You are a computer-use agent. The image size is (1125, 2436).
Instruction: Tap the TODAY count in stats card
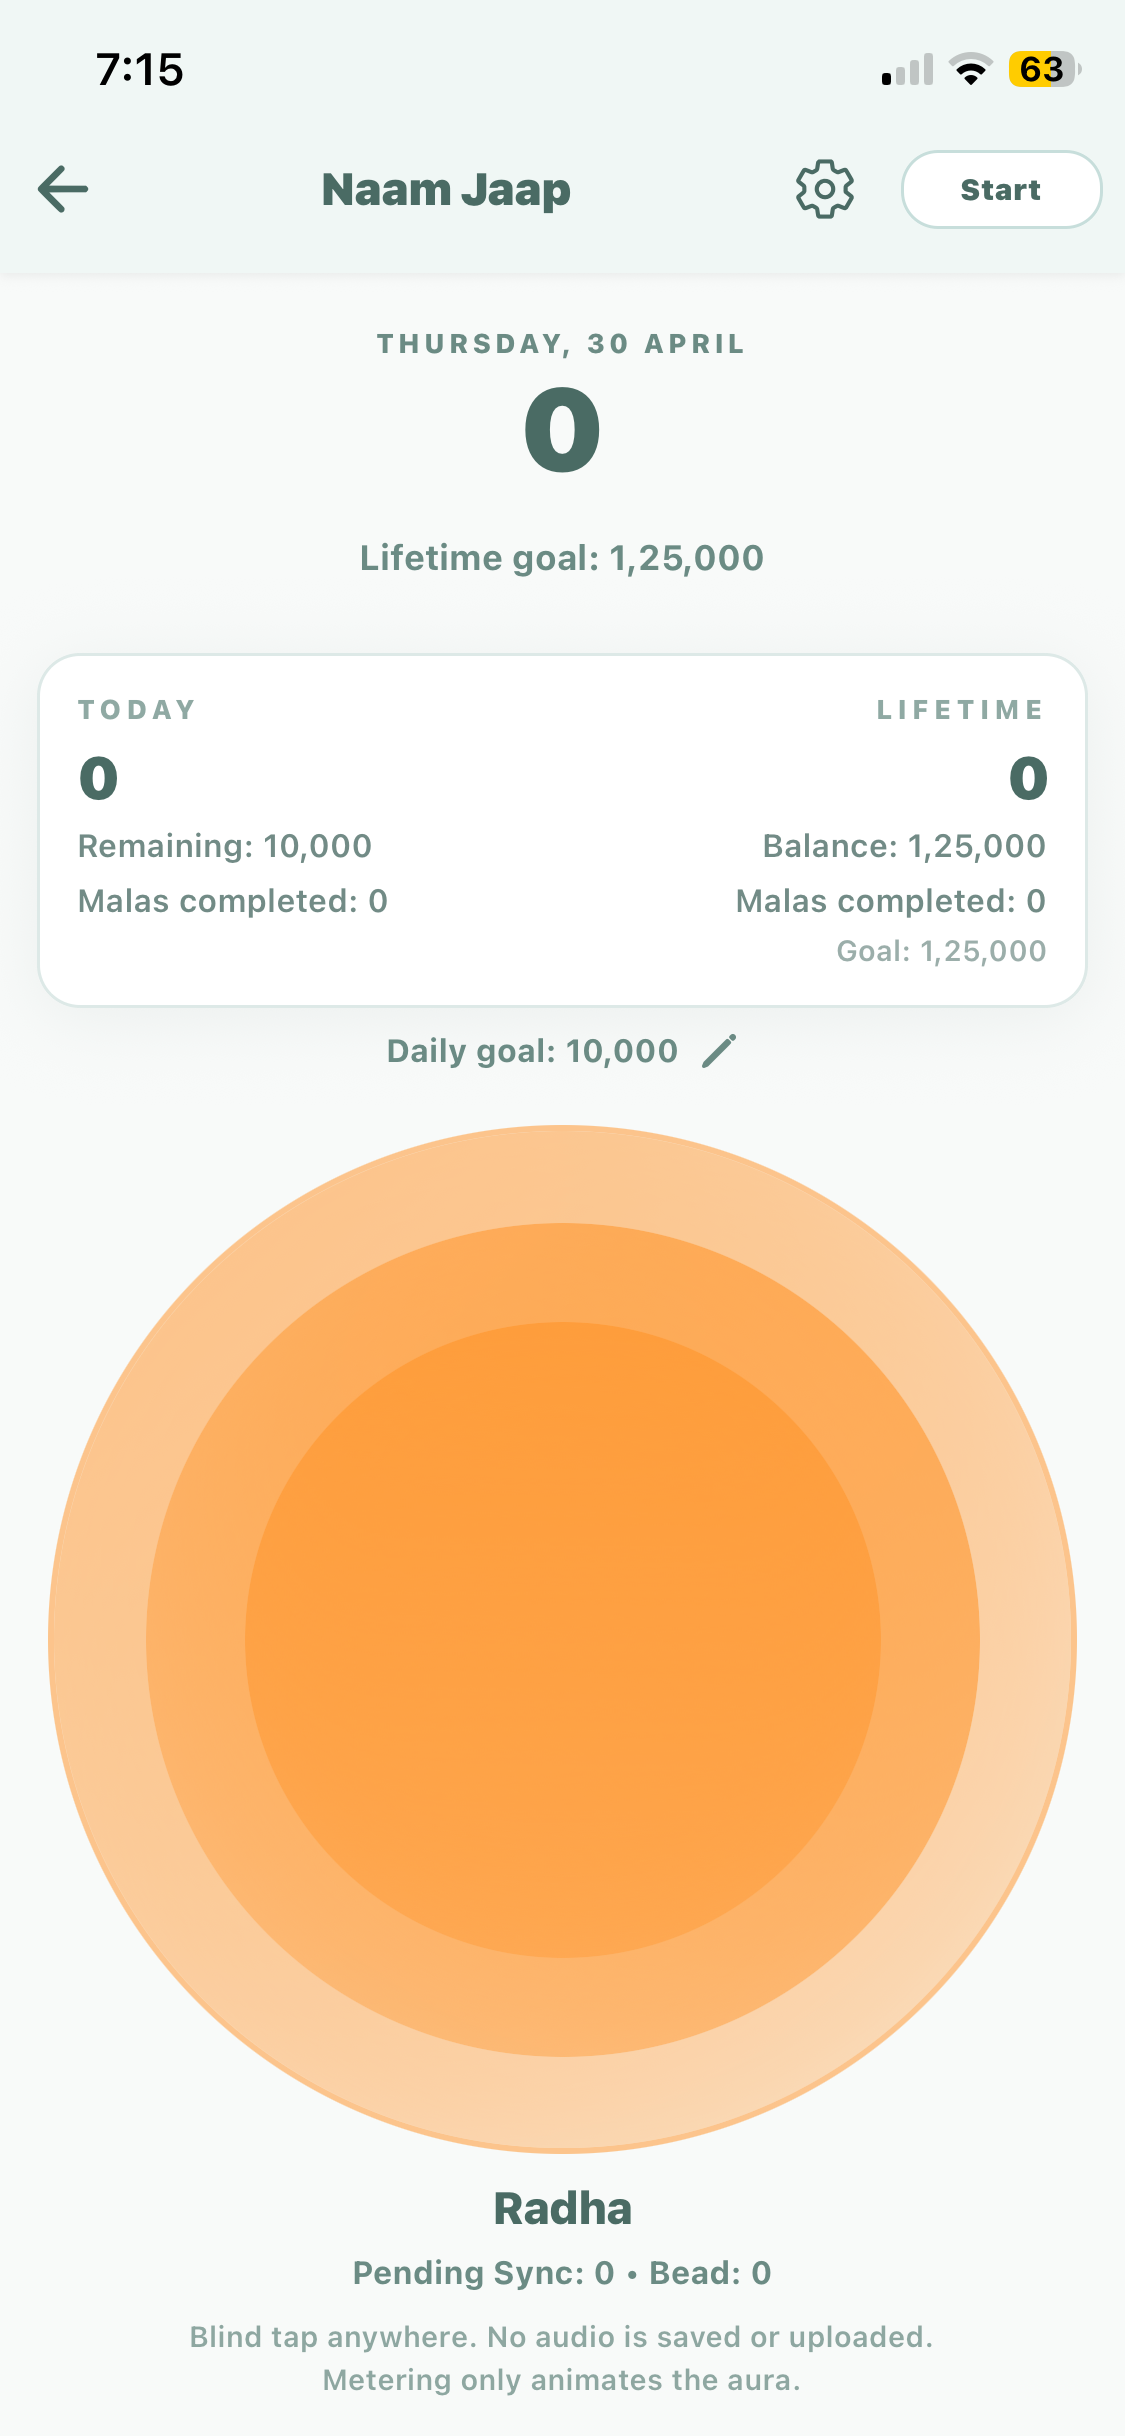pyautogui.click(x=99, y=778)
